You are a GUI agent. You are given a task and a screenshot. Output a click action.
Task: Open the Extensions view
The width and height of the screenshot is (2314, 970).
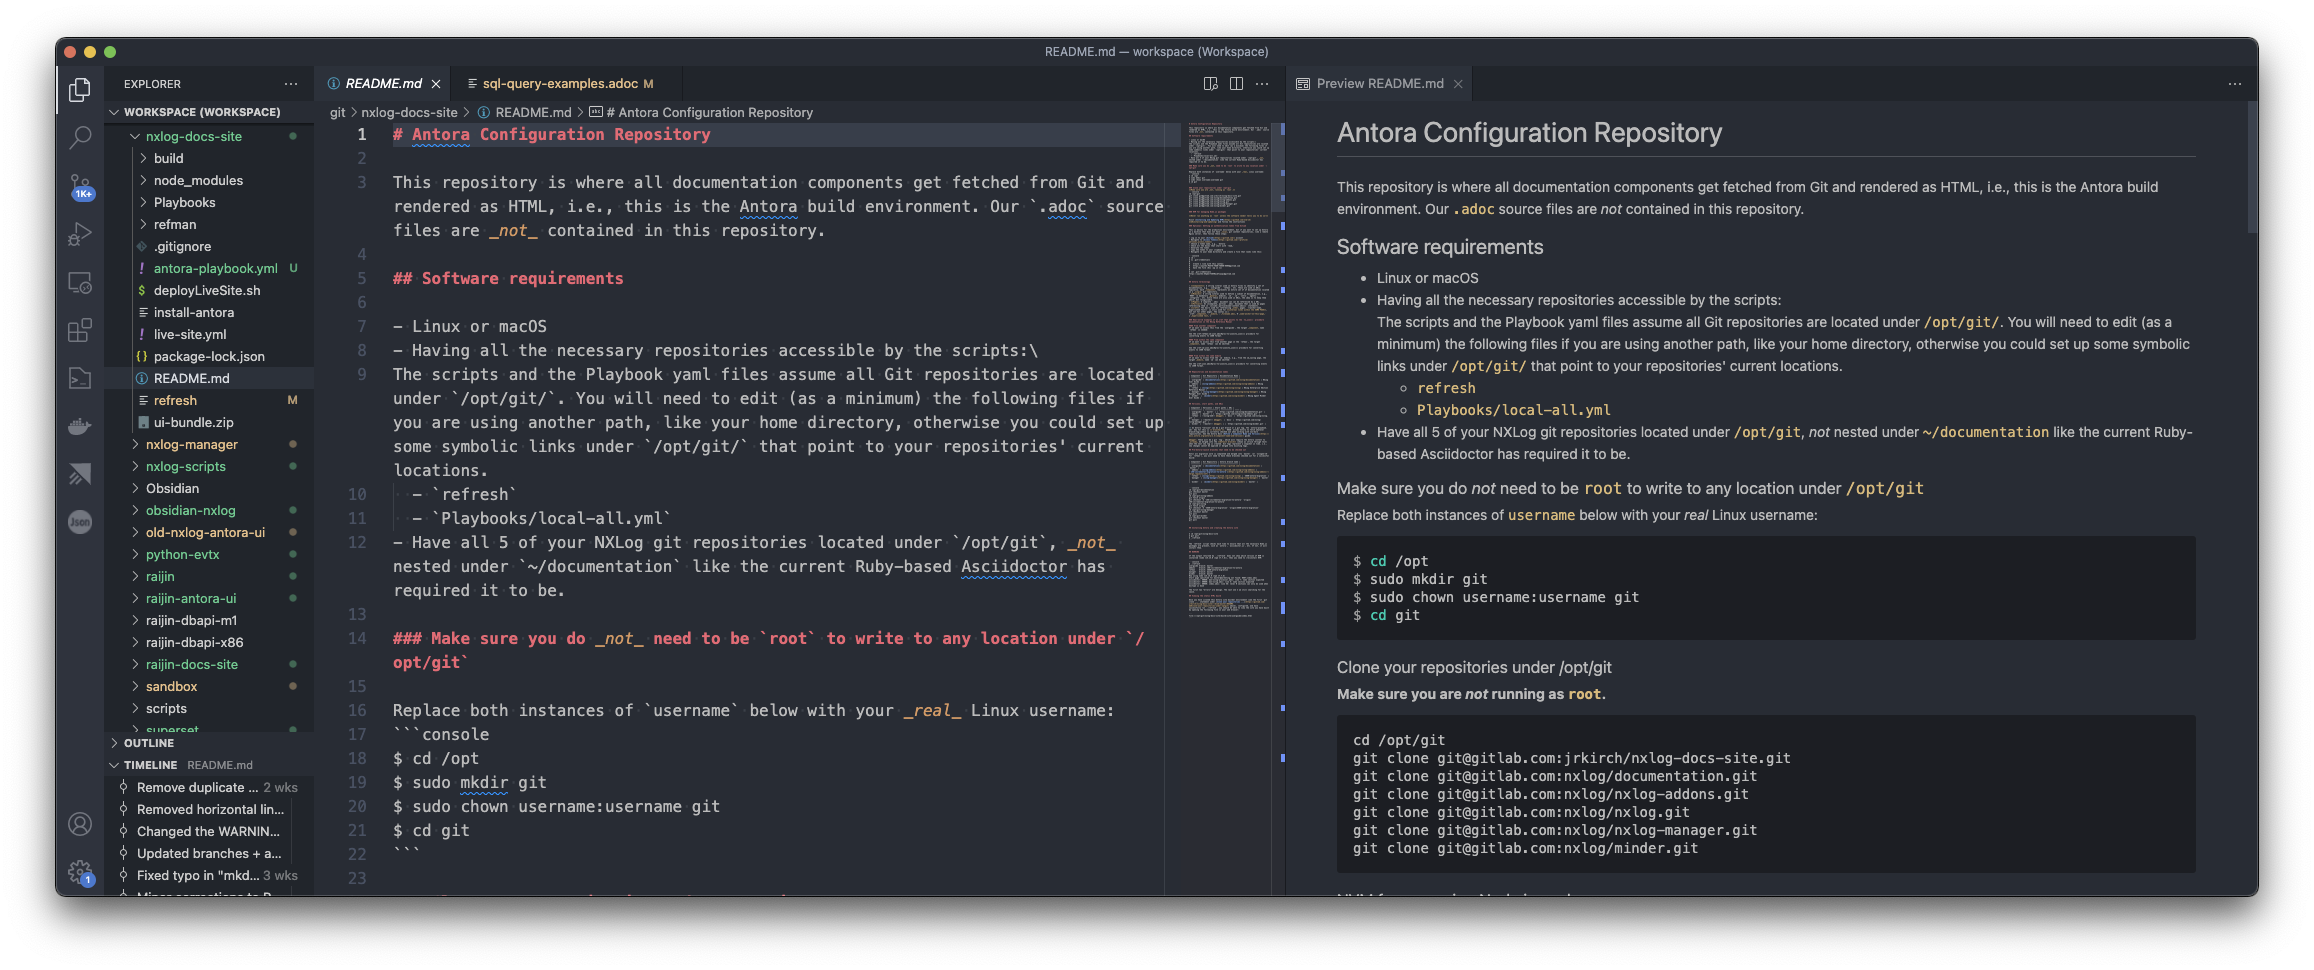(80, 330)
